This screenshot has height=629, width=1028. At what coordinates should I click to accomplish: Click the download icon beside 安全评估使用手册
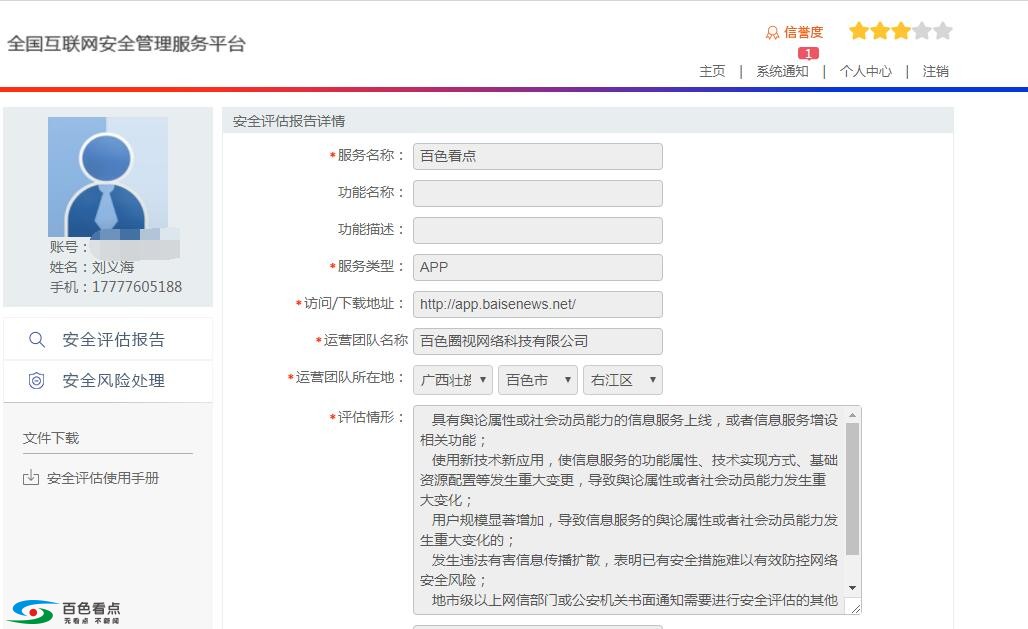[x=31, y=477]
